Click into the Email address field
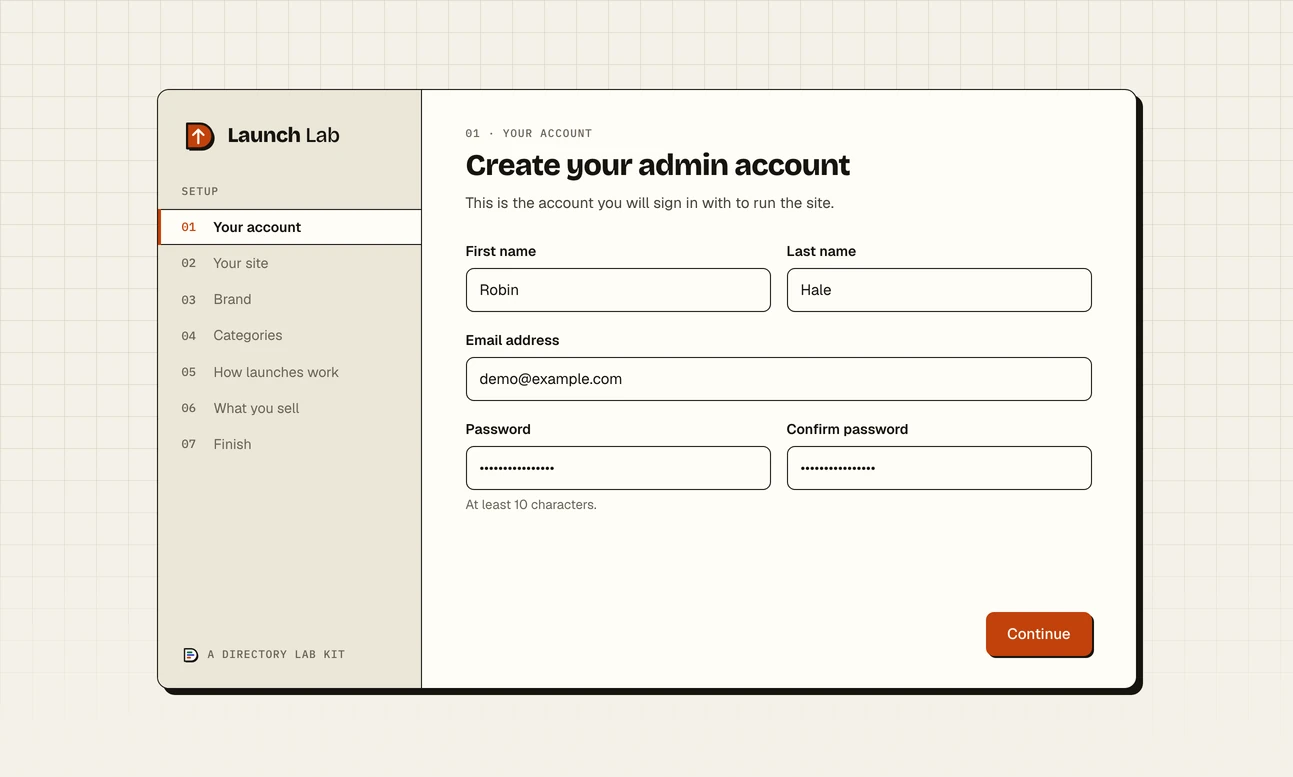1293x777 pixels. point(778,379)
